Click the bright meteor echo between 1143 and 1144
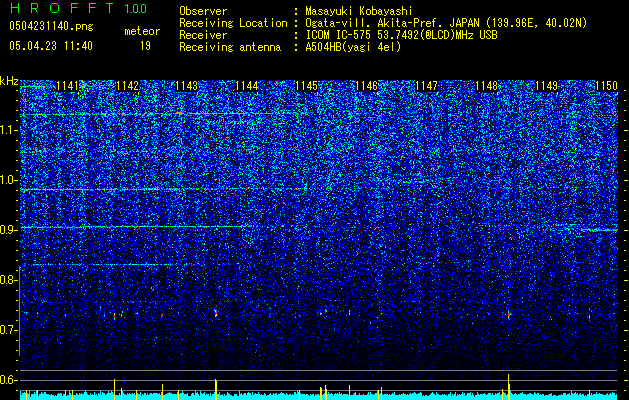 pos(216,313)
